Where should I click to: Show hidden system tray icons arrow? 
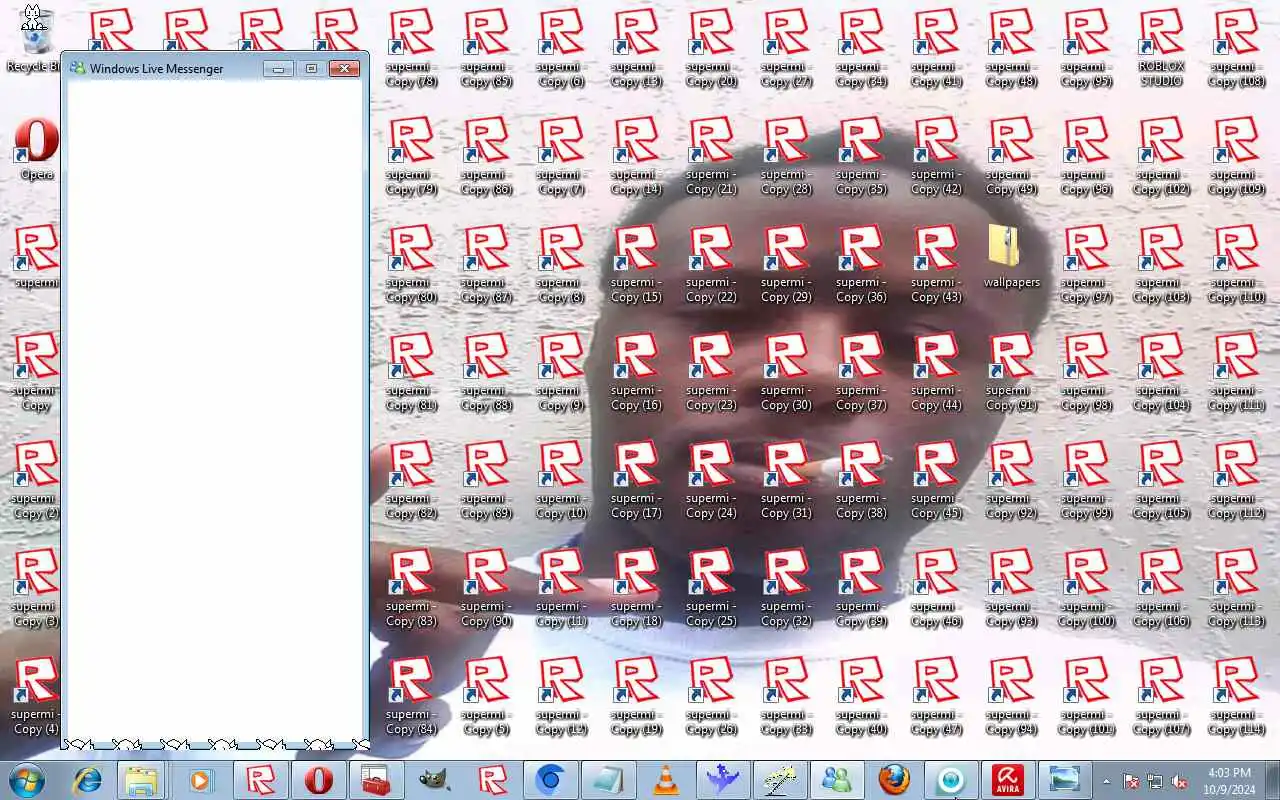pyautogui.click(x=1106, y=781)
